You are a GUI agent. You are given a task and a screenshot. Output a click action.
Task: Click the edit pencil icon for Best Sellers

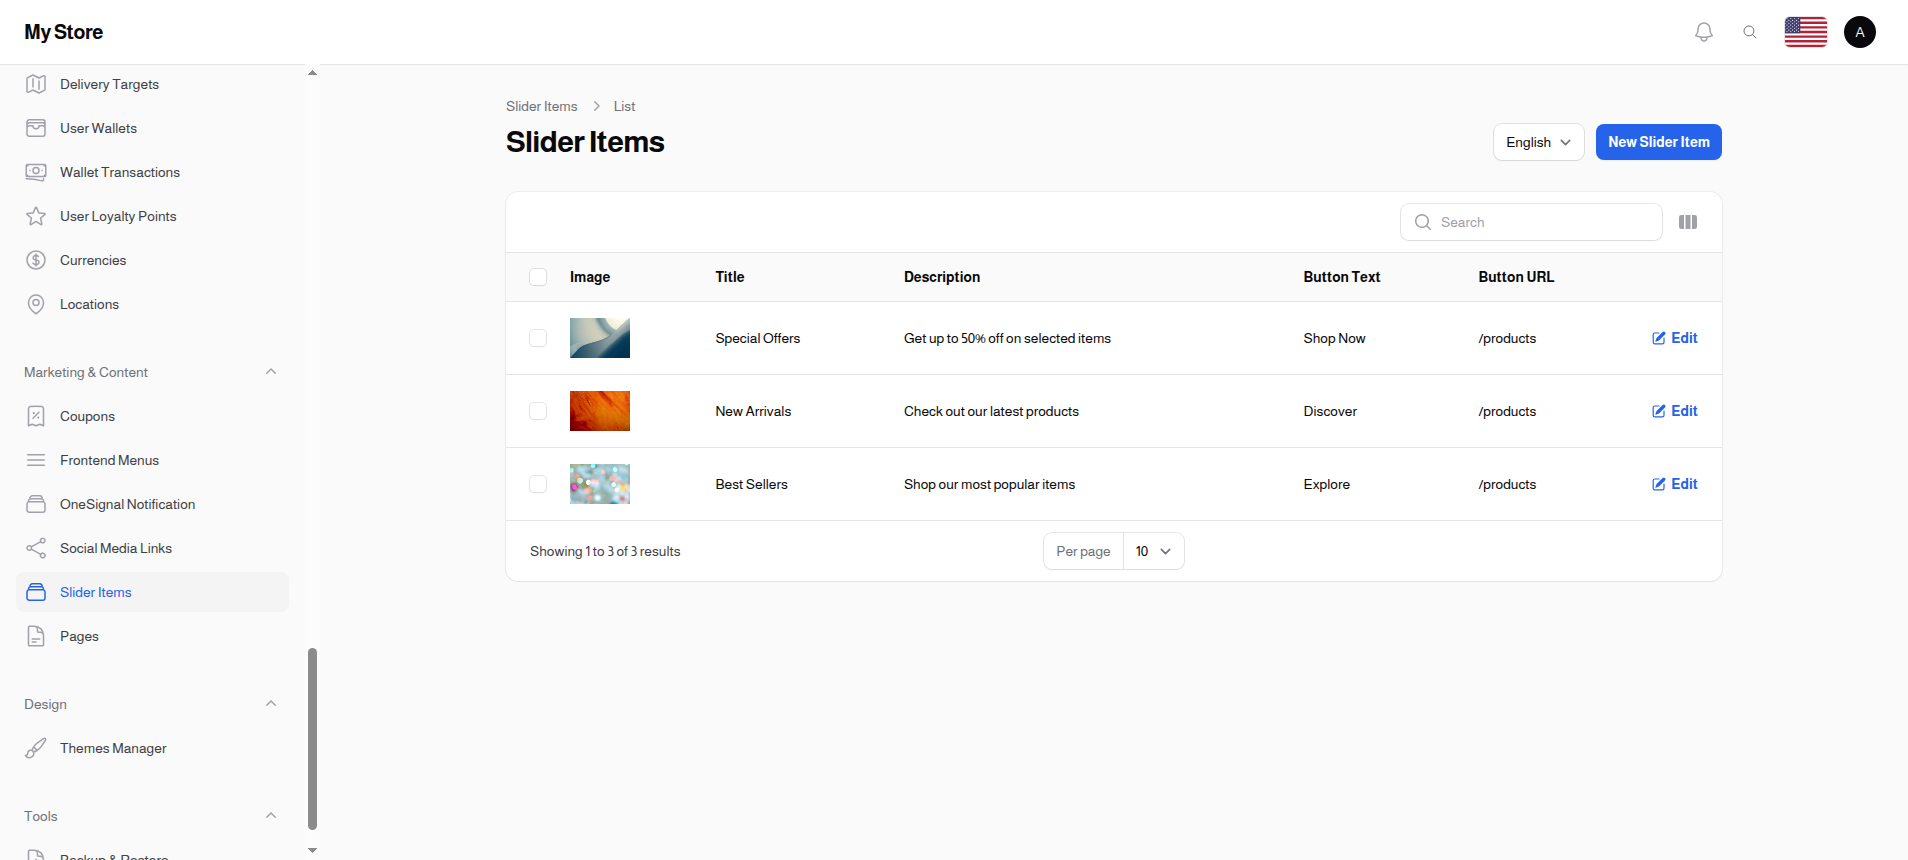[1659, 484]
